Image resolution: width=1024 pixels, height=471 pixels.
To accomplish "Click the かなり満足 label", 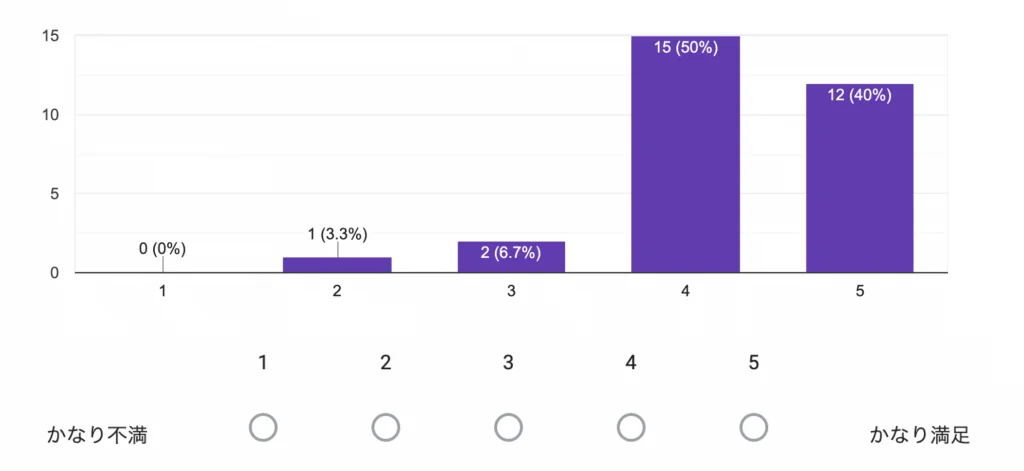I will (919, 435).
